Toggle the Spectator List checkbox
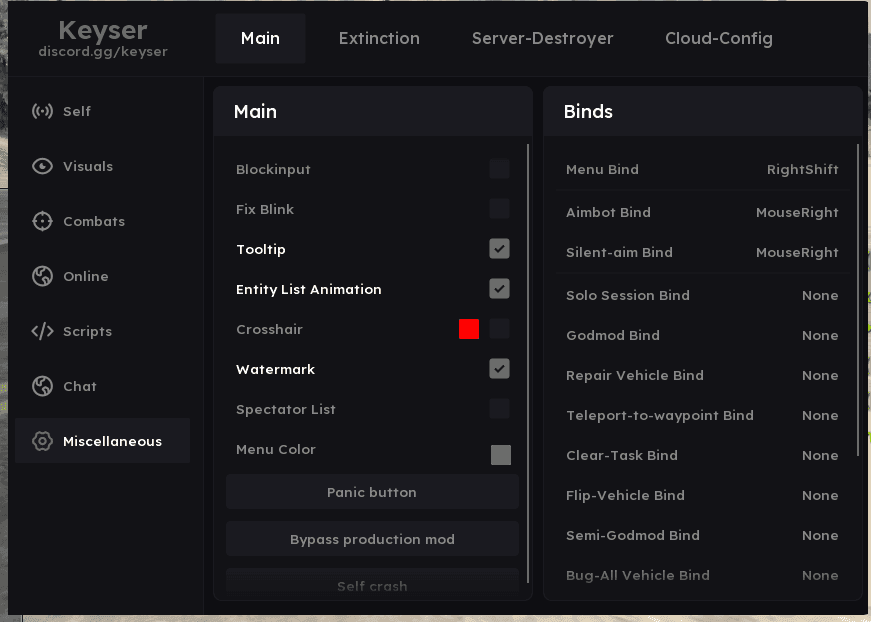 [499, 409]
